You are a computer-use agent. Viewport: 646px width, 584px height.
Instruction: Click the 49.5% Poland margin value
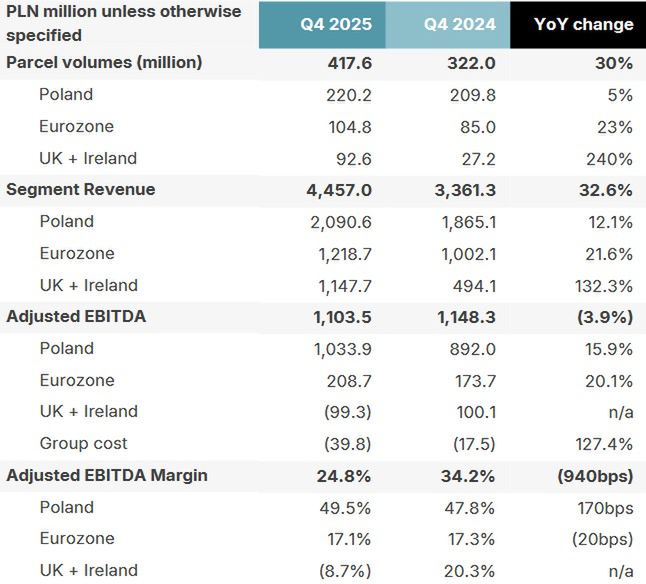pos(349,507)
